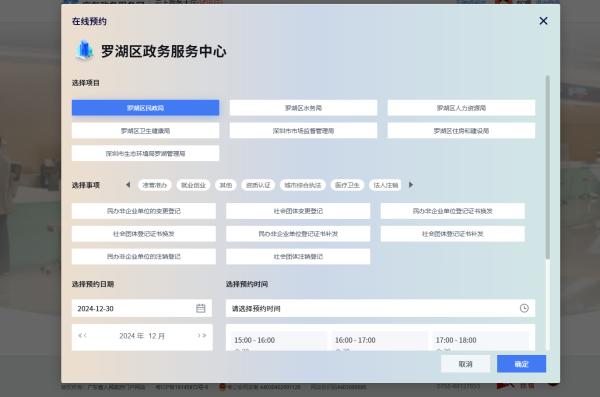Open the clock icon in time field

point(524,308)
